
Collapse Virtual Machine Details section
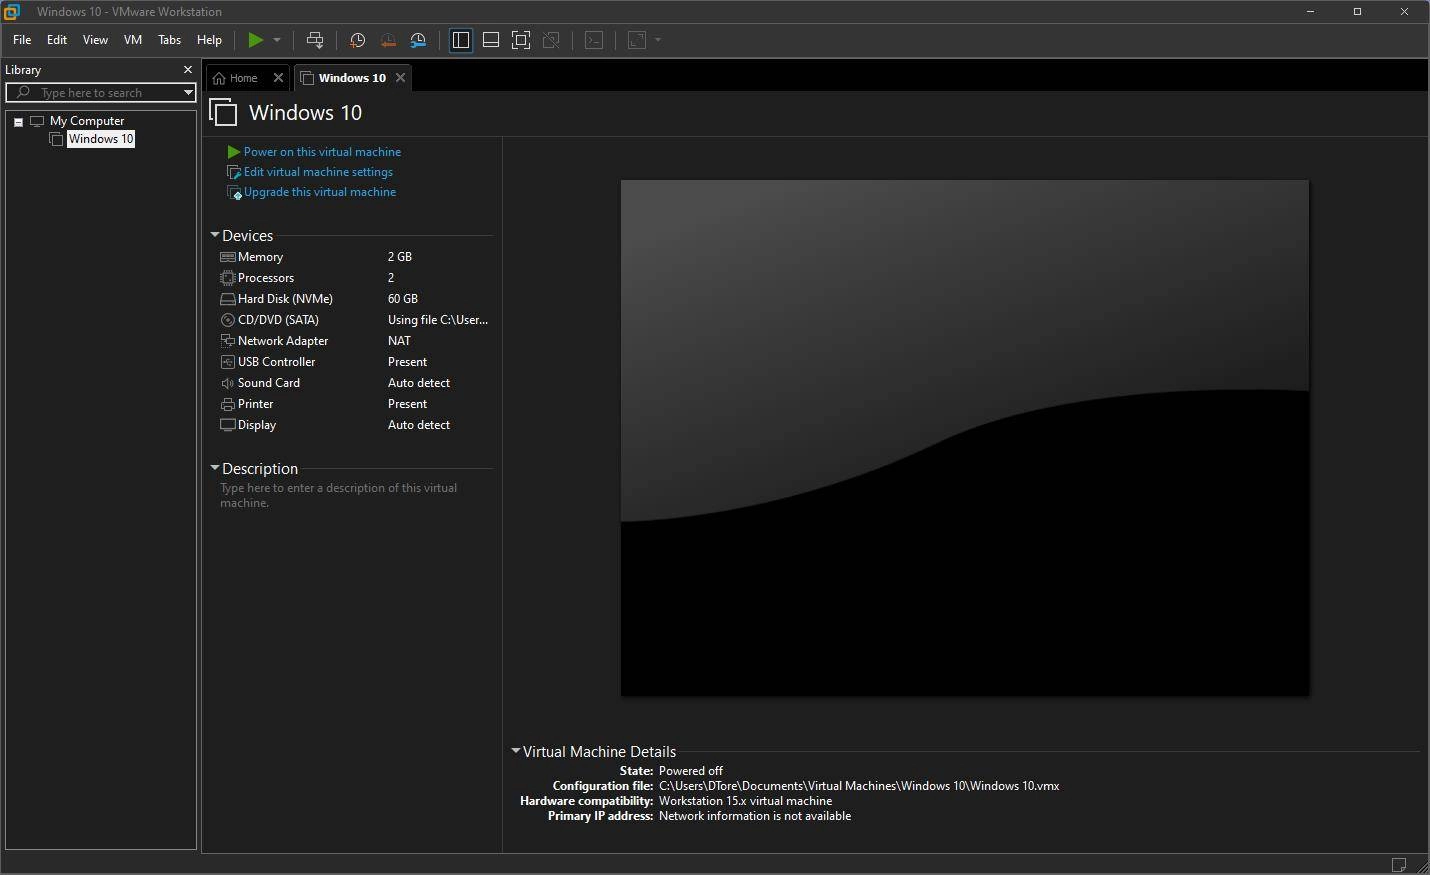click(x=516, y=751)
